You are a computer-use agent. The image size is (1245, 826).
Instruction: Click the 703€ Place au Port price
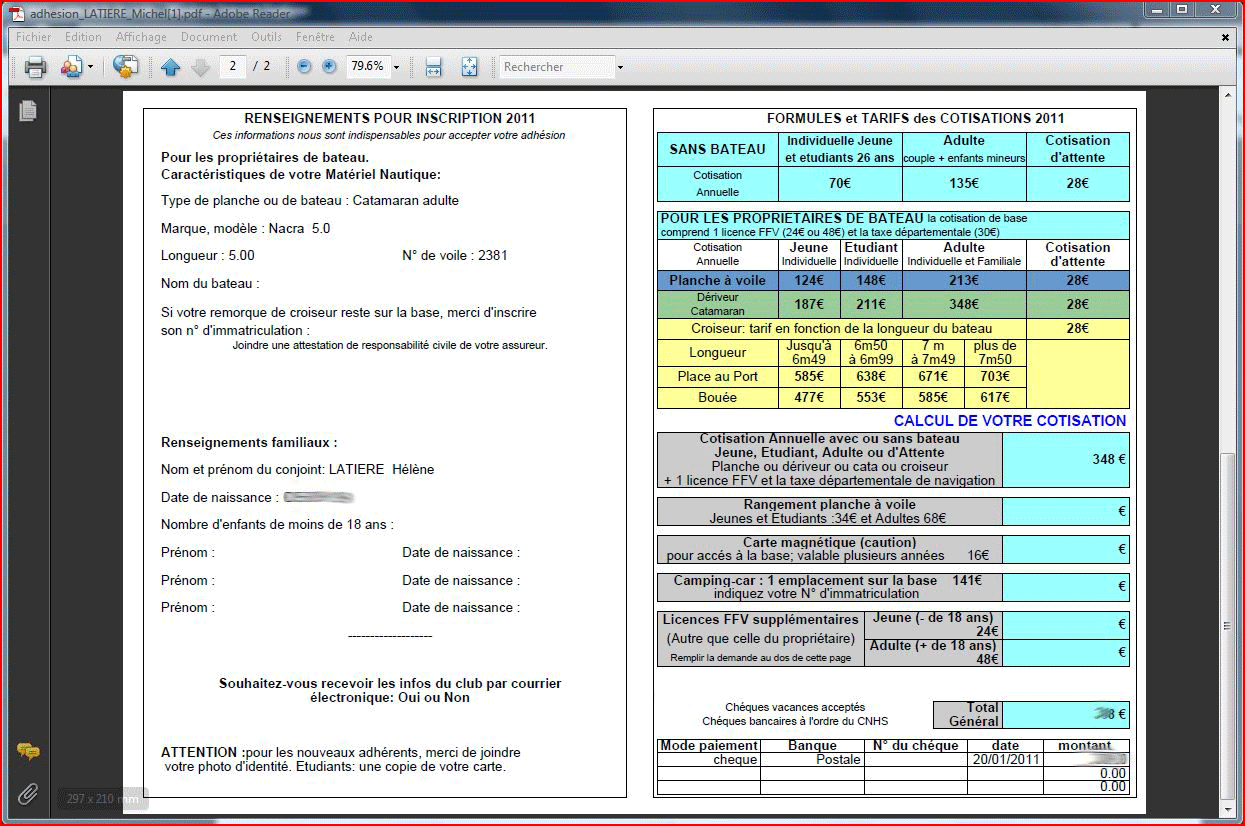coord(994,377)
